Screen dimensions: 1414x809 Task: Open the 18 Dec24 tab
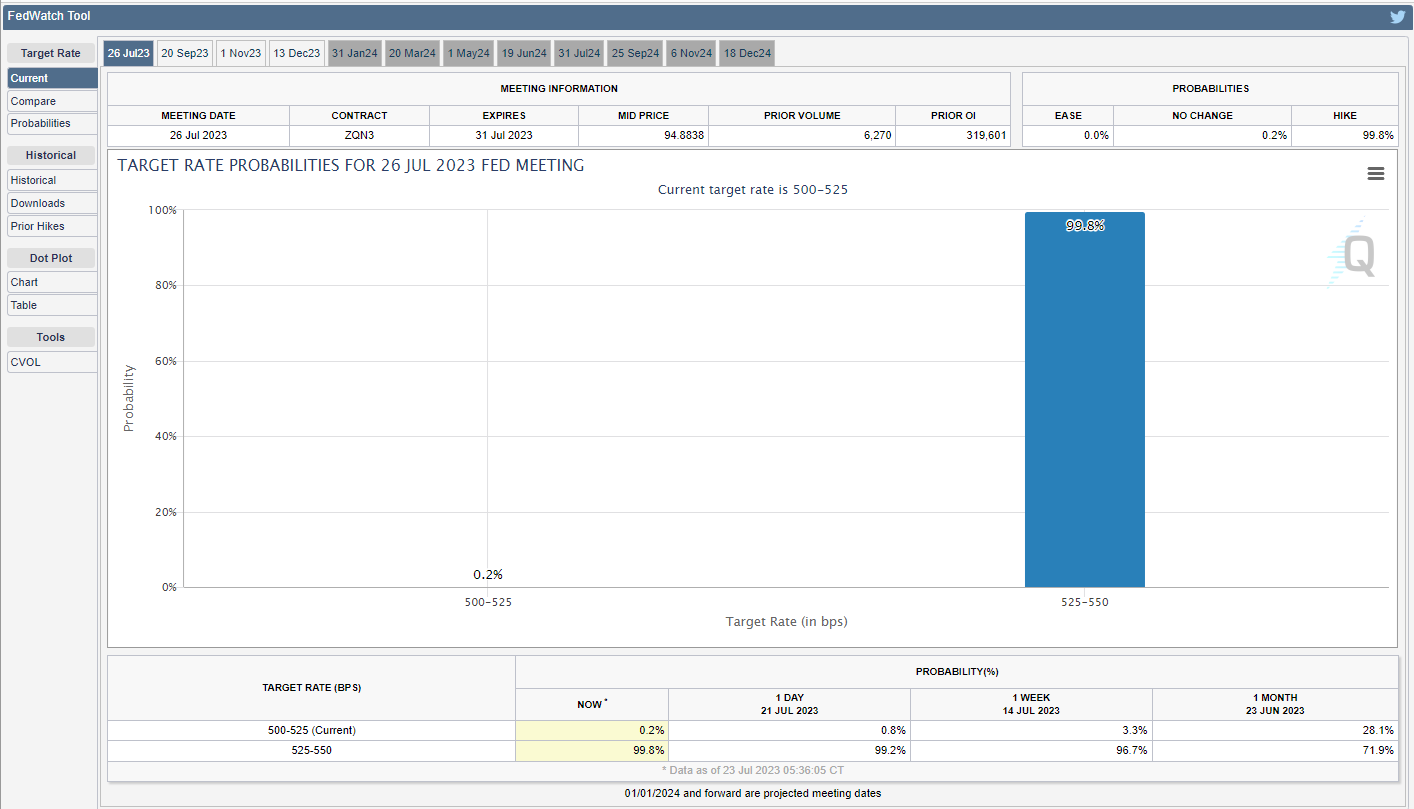[747, 53]
